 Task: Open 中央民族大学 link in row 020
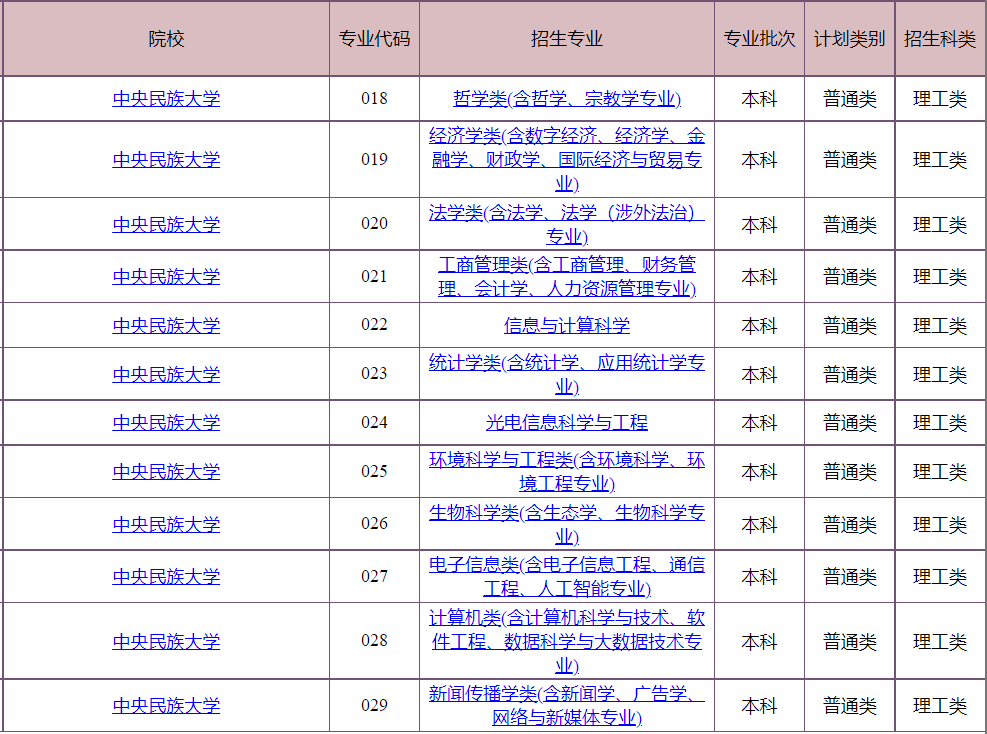tap(166, 225)
